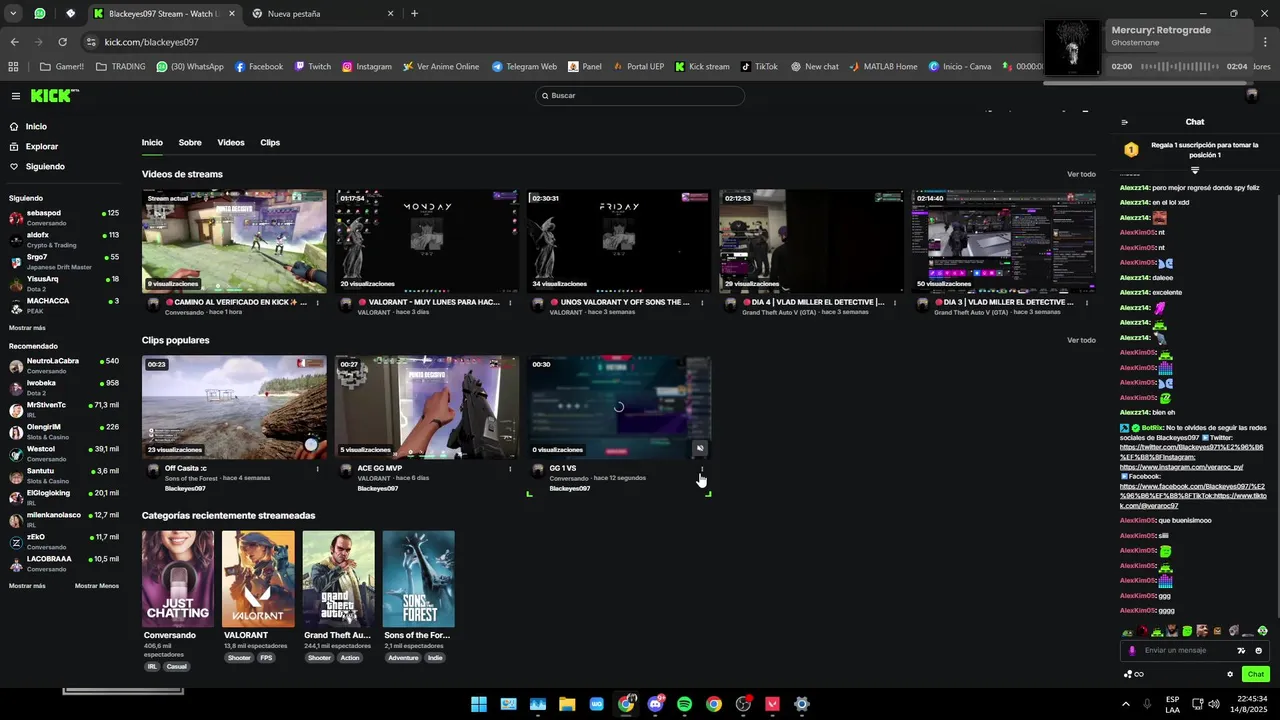The width and height of the screenshot is (1280, 720).
Task: Click Ver todo for Videos de streams
Action: [x=1081, y=175]
